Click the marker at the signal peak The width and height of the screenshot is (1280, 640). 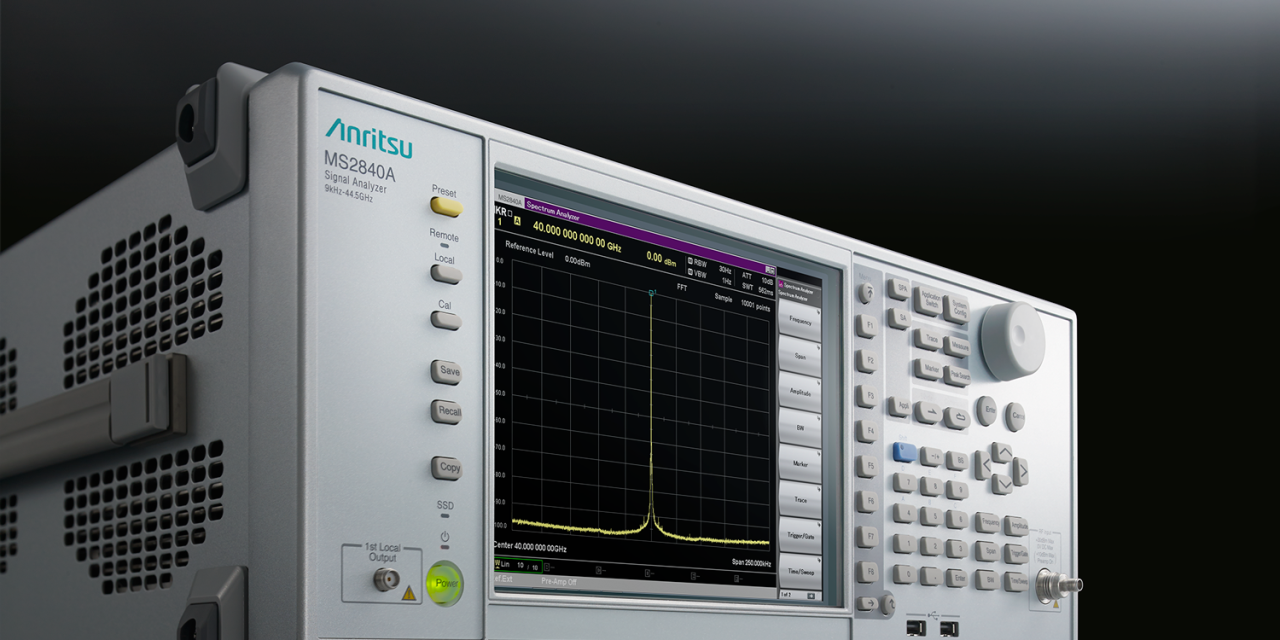click(651, 293)
